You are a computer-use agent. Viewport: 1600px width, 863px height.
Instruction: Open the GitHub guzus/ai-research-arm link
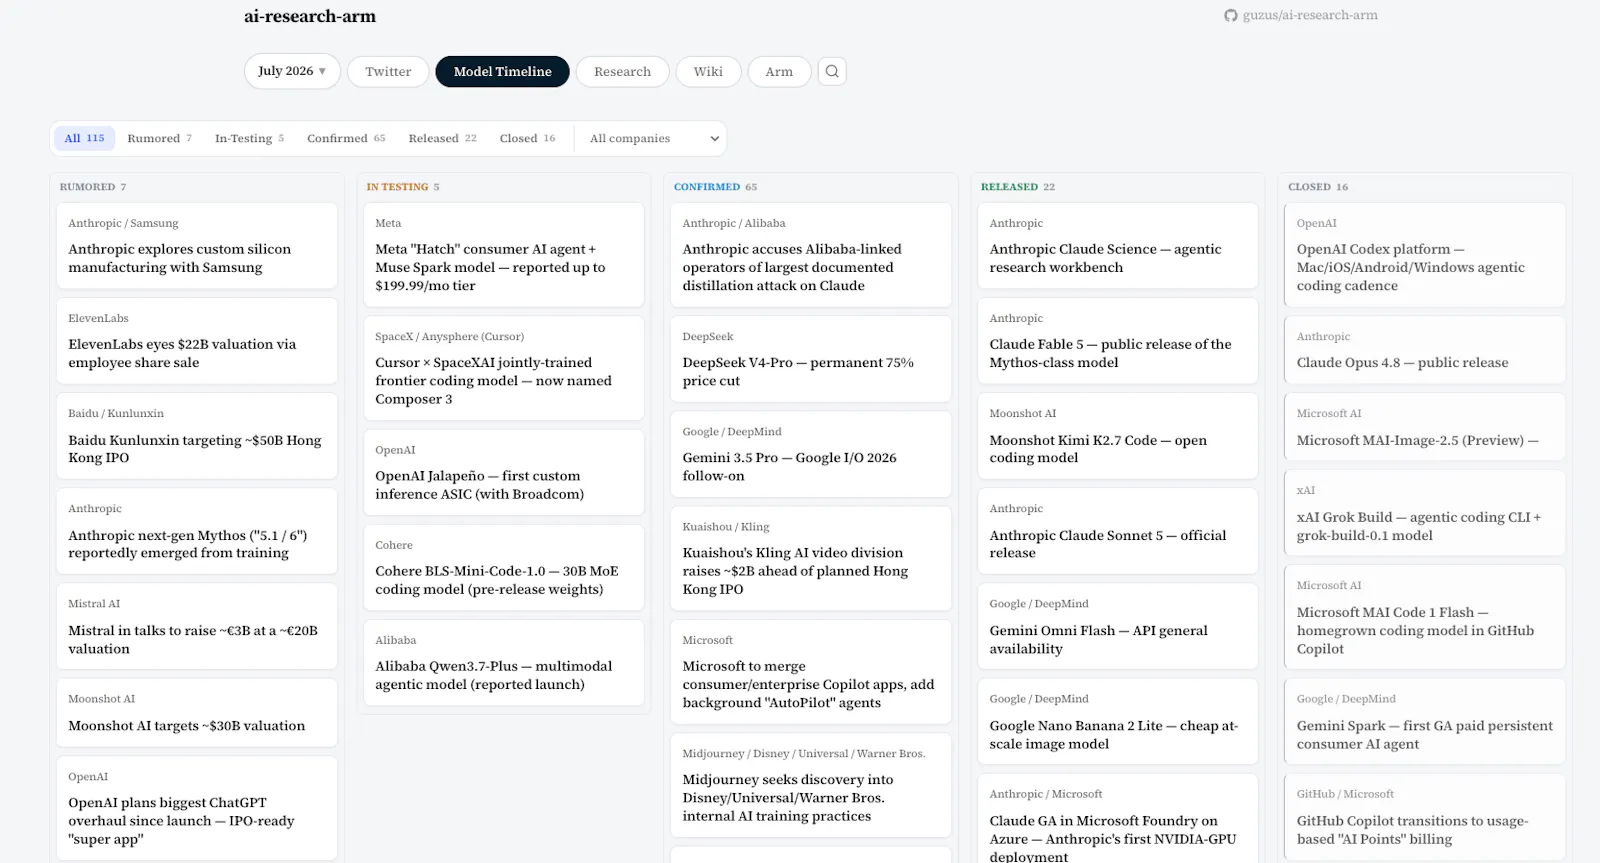(x=1301, y=15)
